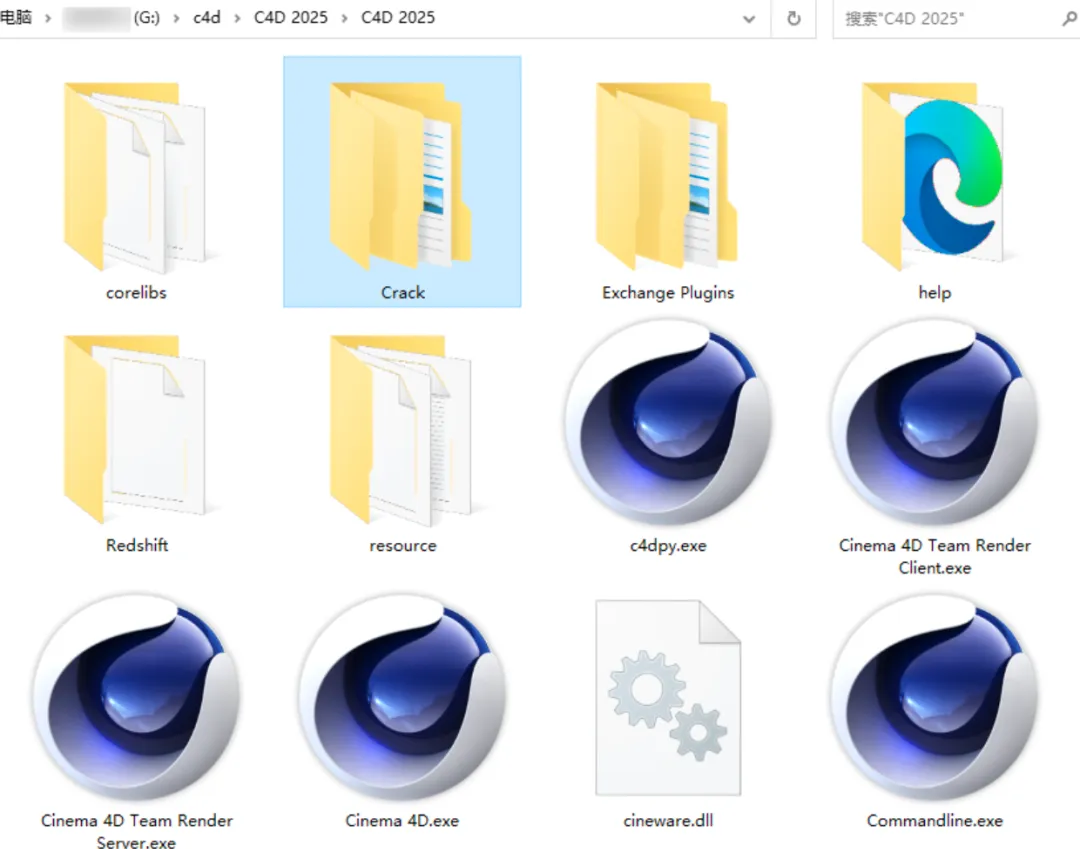Open the Crack folder icon
Image resolution: width=1080 pixels, height=849 pixels.
coord(401,177)
